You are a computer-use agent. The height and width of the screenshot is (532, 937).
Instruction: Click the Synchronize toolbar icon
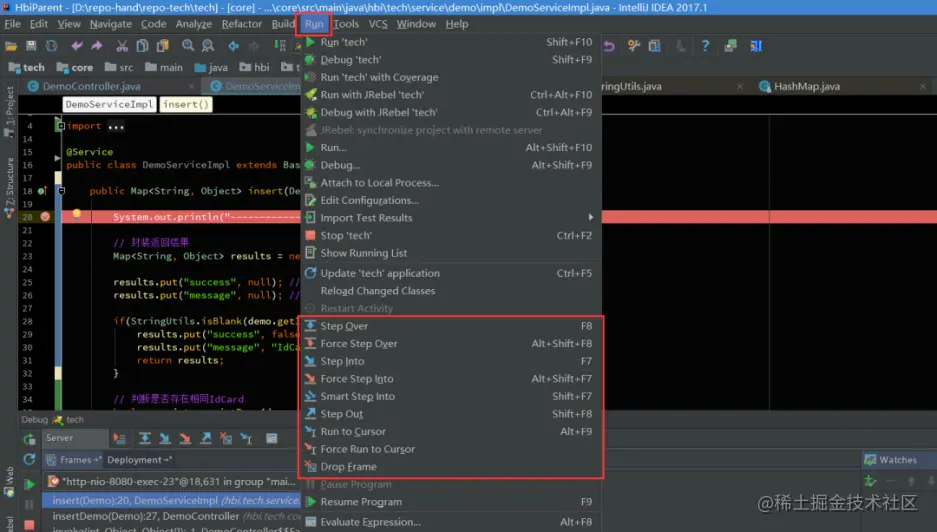tap(51, 46)
